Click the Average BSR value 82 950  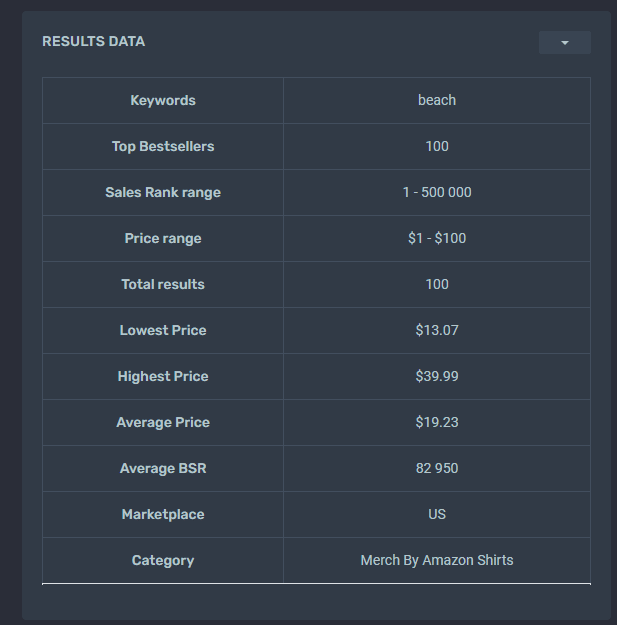coord(437,468)
